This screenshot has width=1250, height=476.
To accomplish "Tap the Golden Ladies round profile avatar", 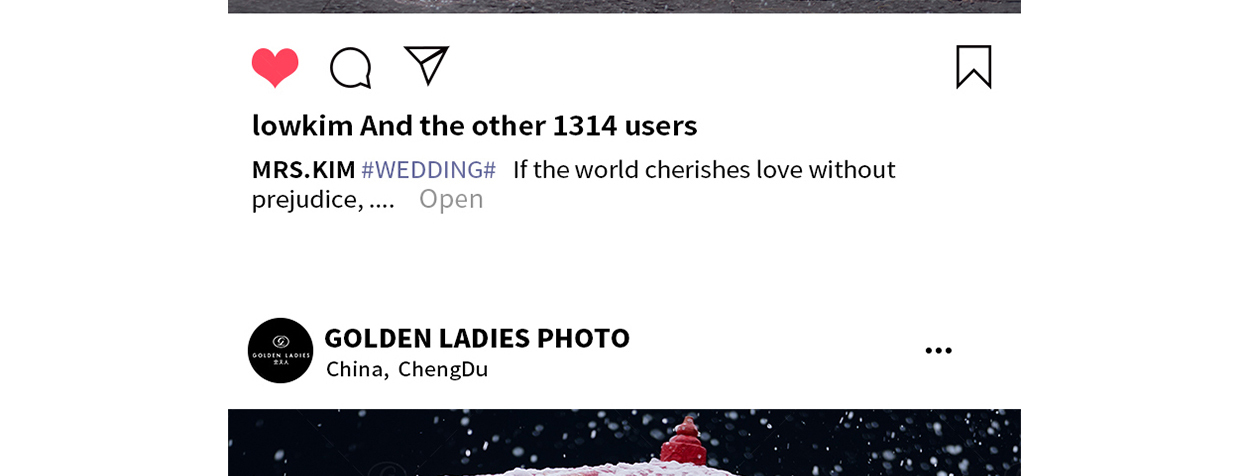I will coord(280,350).
